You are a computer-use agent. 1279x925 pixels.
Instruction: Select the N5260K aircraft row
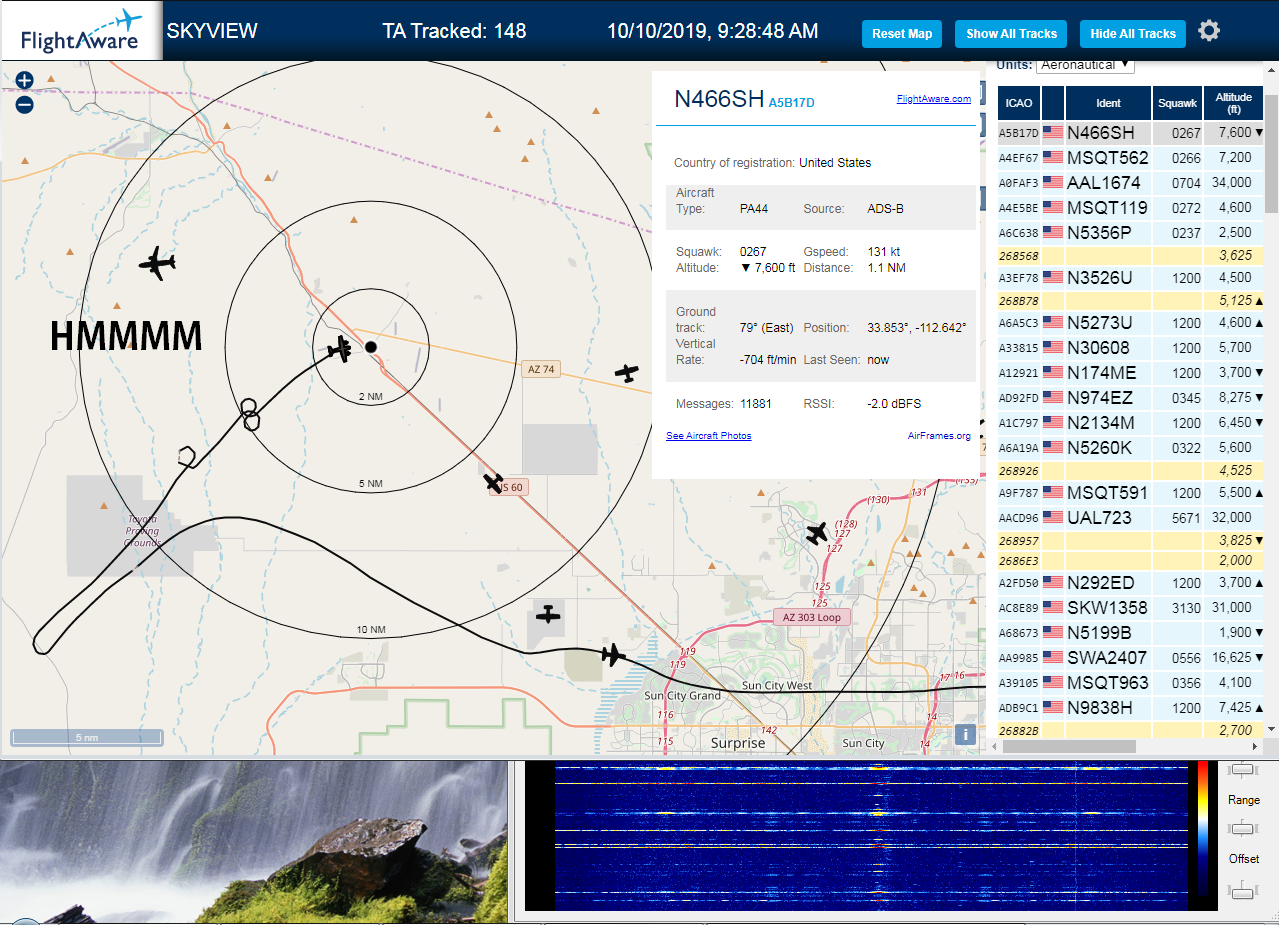click(x=1130, y=447)
